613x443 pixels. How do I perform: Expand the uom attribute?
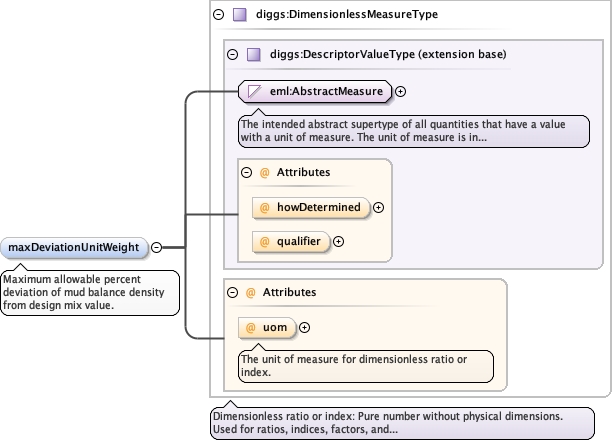[x=305, y=327]
